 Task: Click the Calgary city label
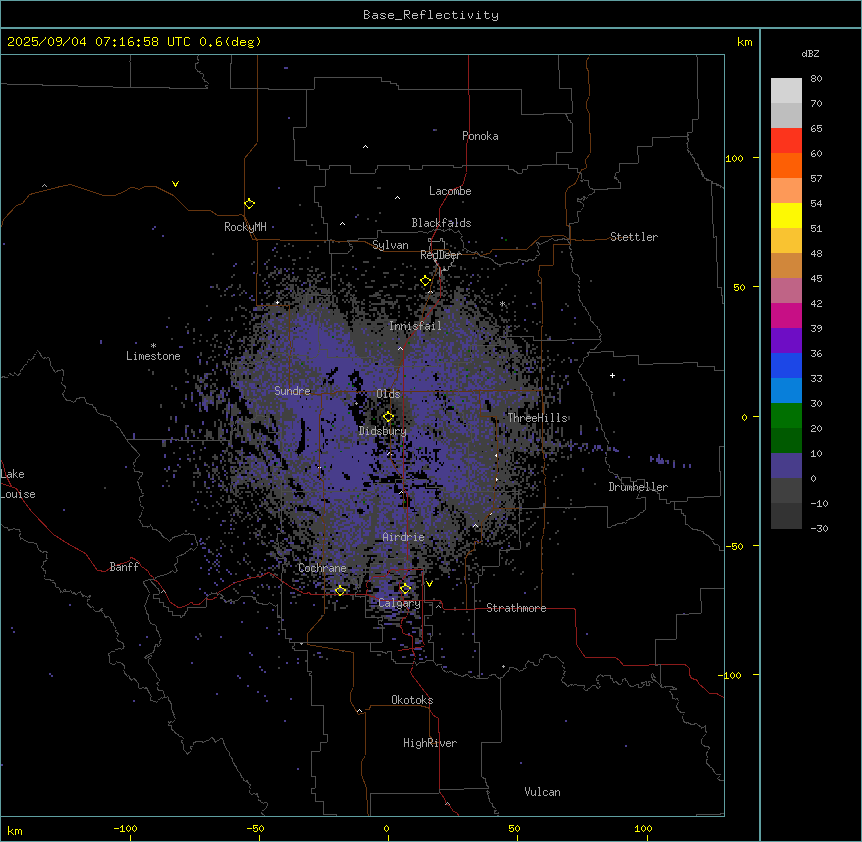pos(399,603)
